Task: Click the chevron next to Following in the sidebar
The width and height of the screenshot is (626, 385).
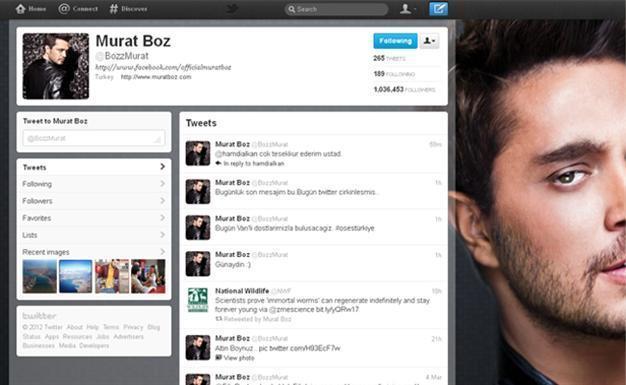Action: point(162,183)
